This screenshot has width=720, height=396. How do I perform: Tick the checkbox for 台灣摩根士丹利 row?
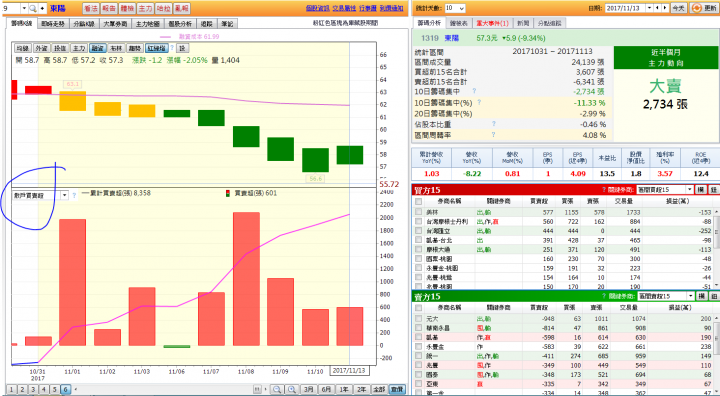418,221
